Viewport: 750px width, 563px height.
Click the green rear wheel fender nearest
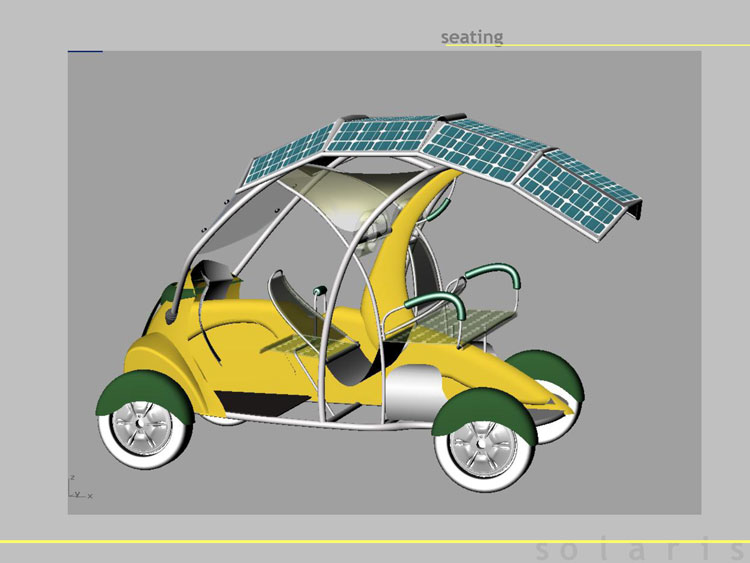[484, 414]
